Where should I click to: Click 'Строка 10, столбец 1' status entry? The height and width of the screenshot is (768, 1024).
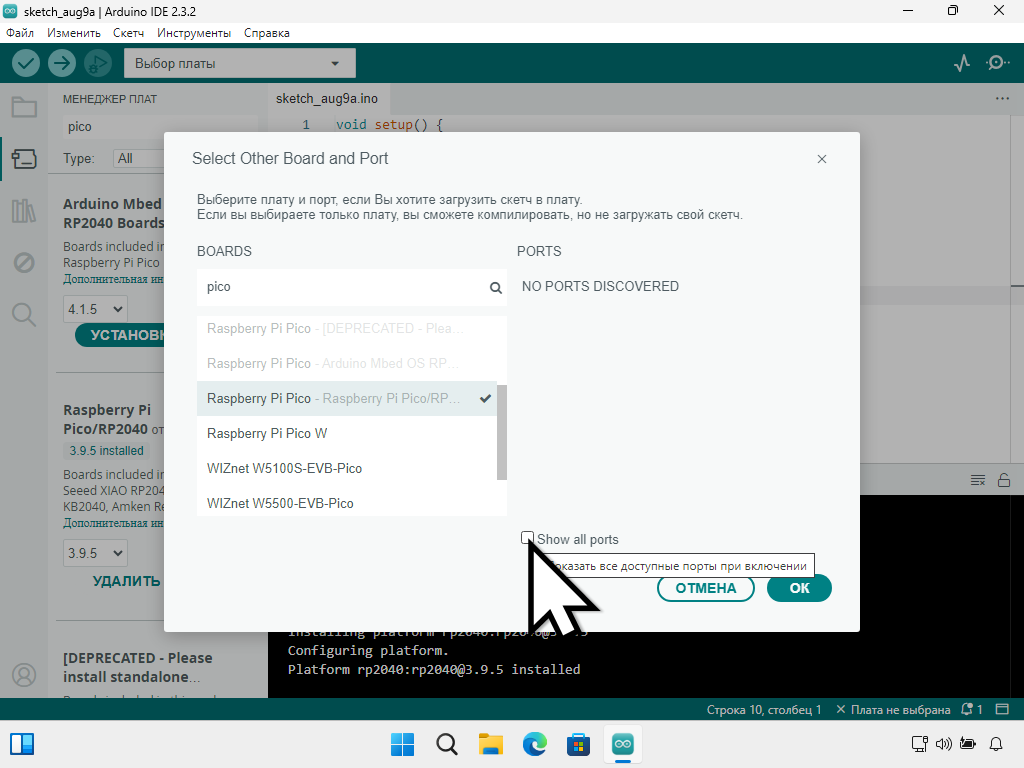[x=764, y=709]
